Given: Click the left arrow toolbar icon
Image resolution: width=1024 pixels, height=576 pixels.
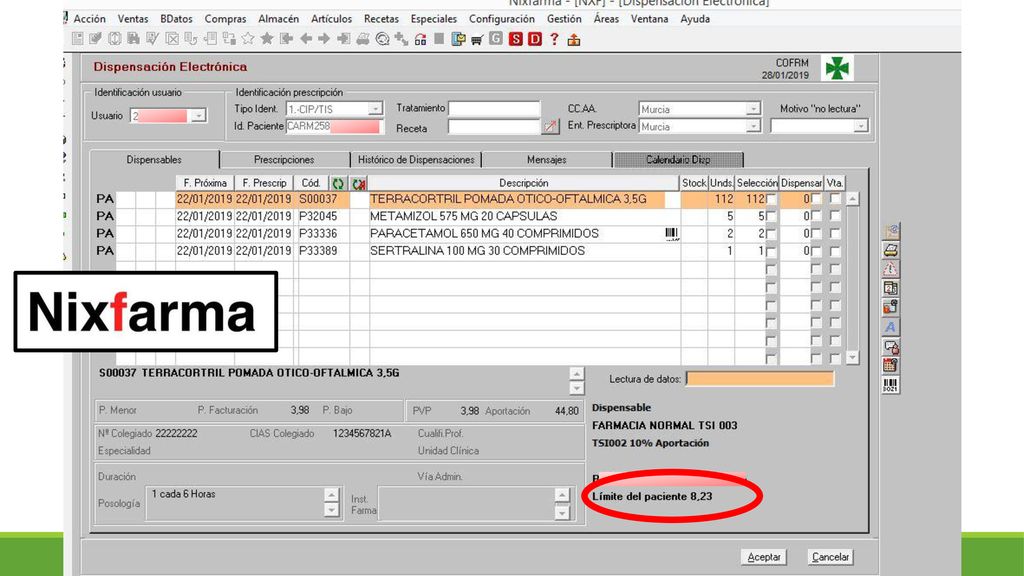Looking at the screenshot, I should [306, 39].
